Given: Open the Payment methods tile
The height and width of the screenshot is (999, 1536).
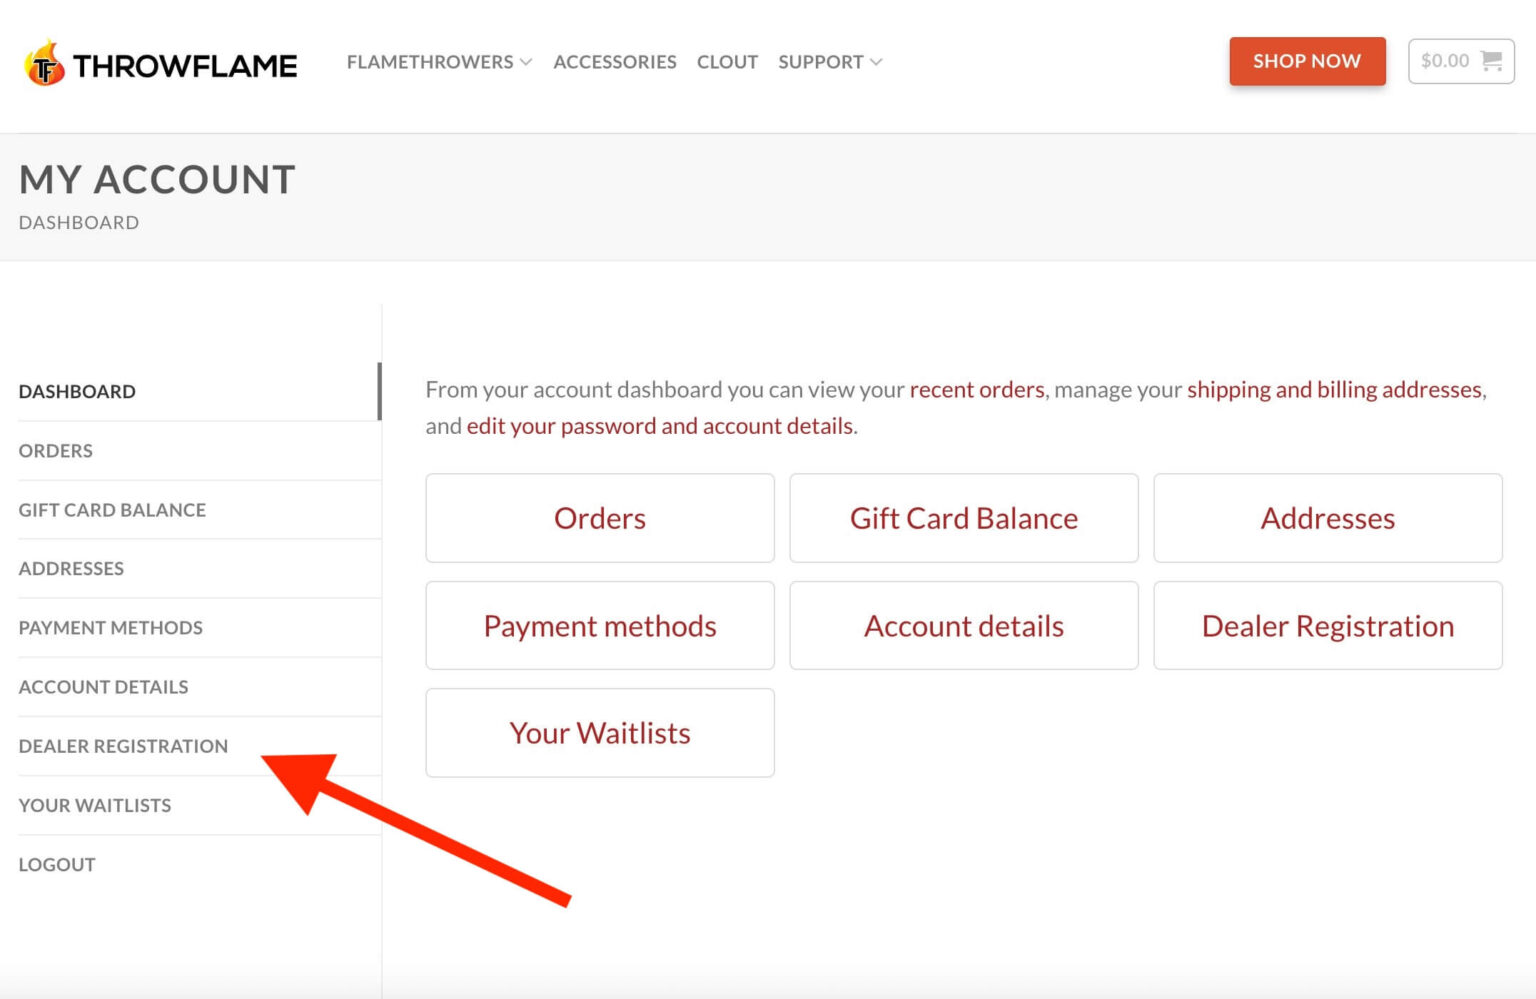Looking at the screenshot, I should pos(600,626).
